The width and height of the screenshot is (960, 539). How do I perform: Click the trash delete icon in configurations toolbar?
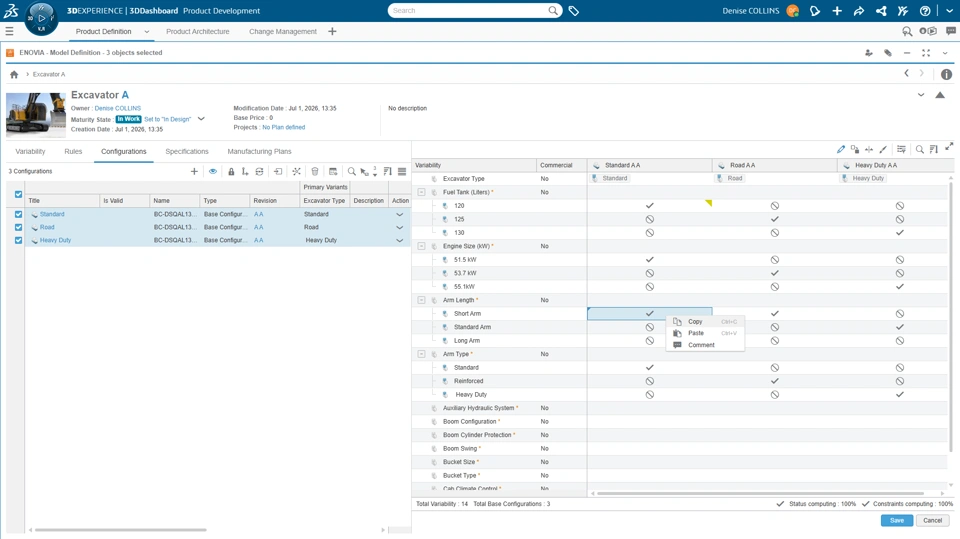tap(315, 172)
